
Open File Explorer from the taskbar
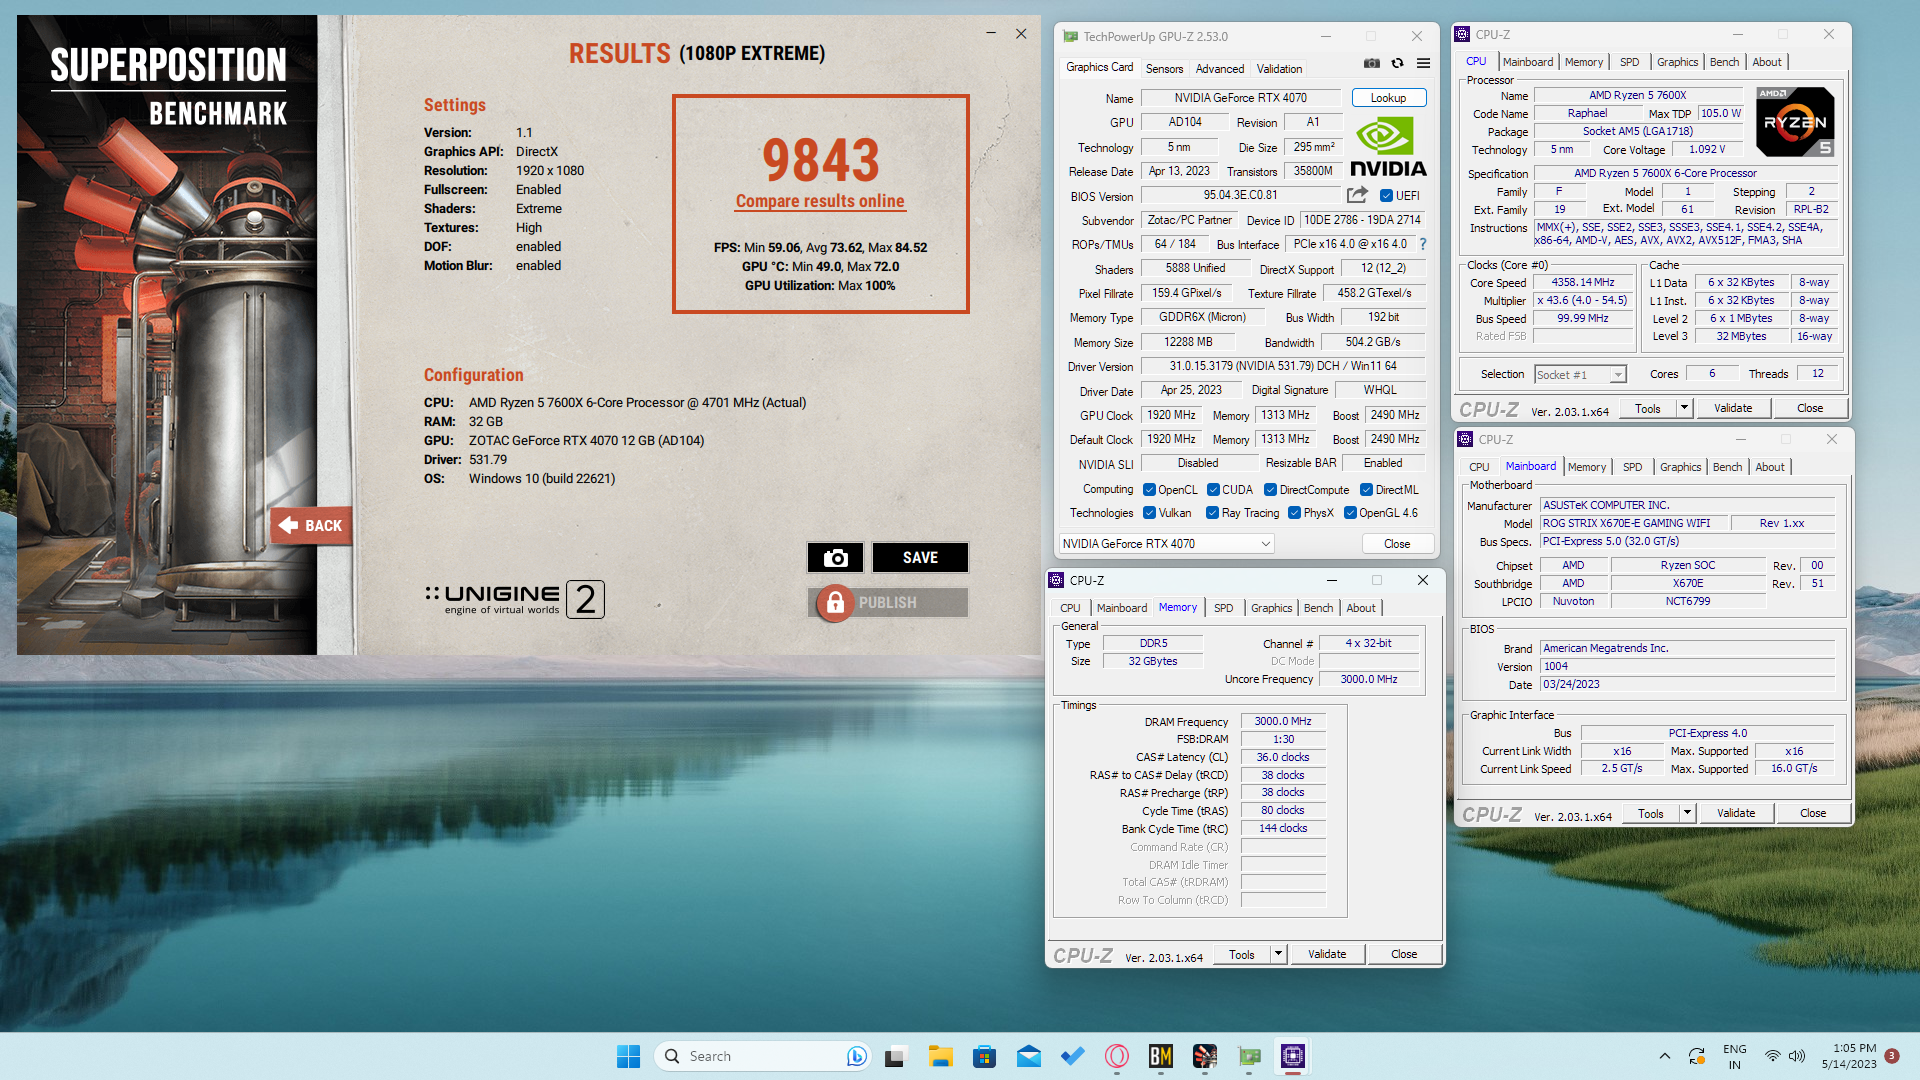click(x=940, y=1056)
